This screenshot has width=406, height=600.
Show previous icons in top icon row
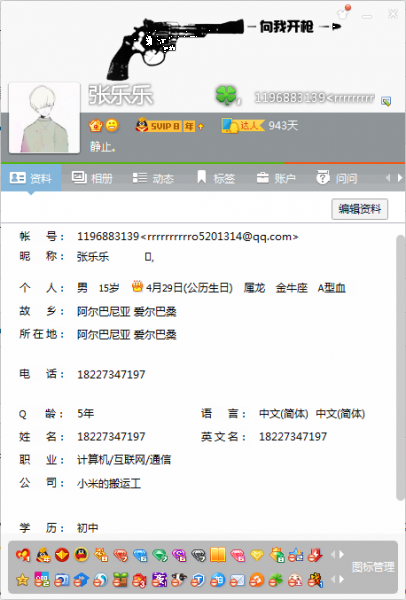coord(332,554)
